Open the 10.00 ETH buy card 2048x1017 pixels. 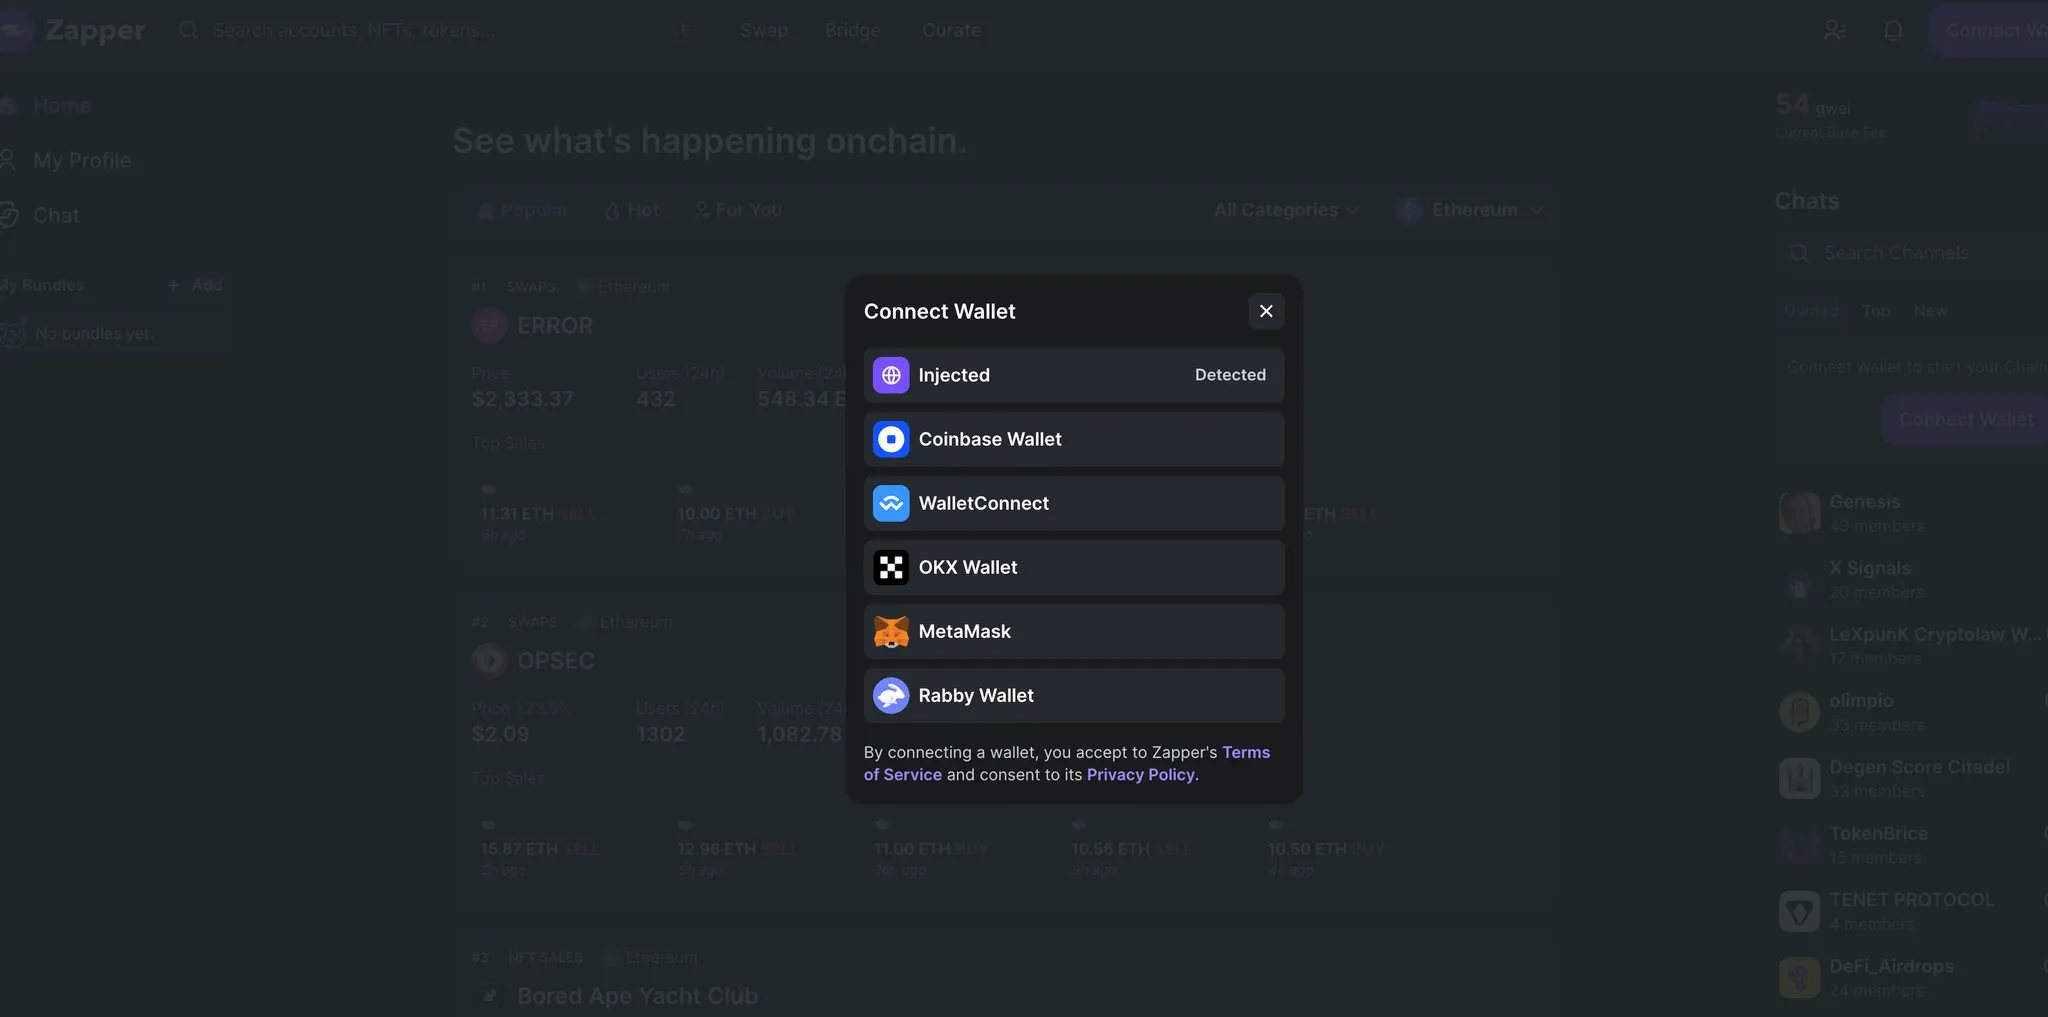(x=736, y=513)
